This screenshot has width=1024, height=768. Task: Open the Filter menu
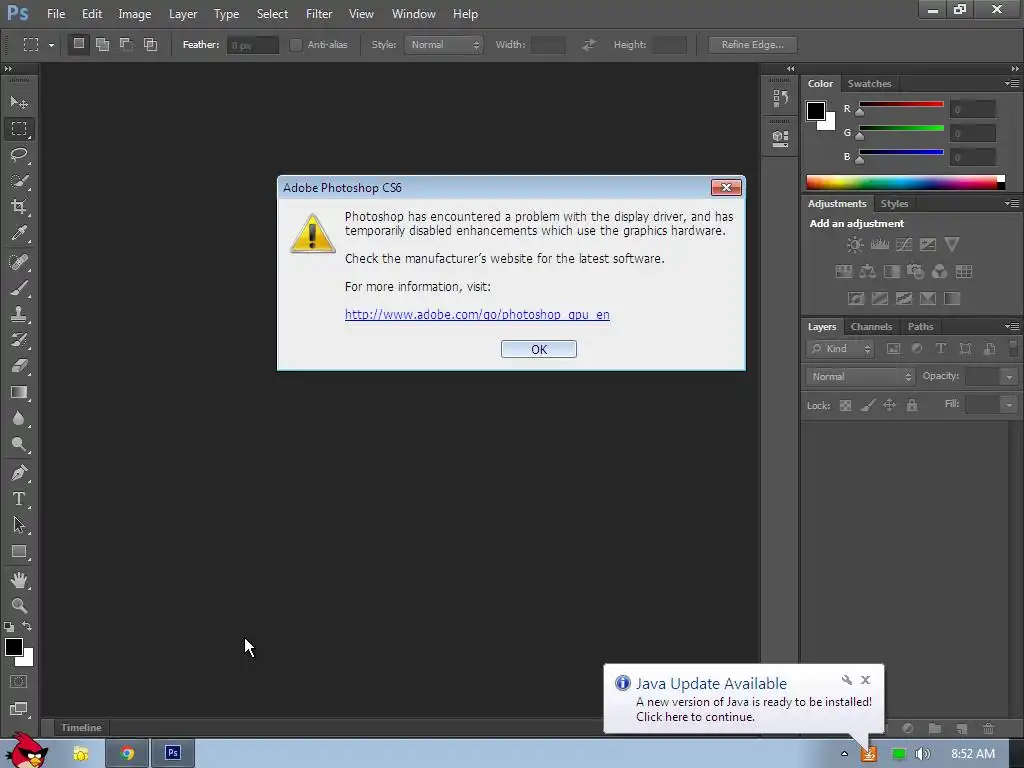tap(319, 14)
